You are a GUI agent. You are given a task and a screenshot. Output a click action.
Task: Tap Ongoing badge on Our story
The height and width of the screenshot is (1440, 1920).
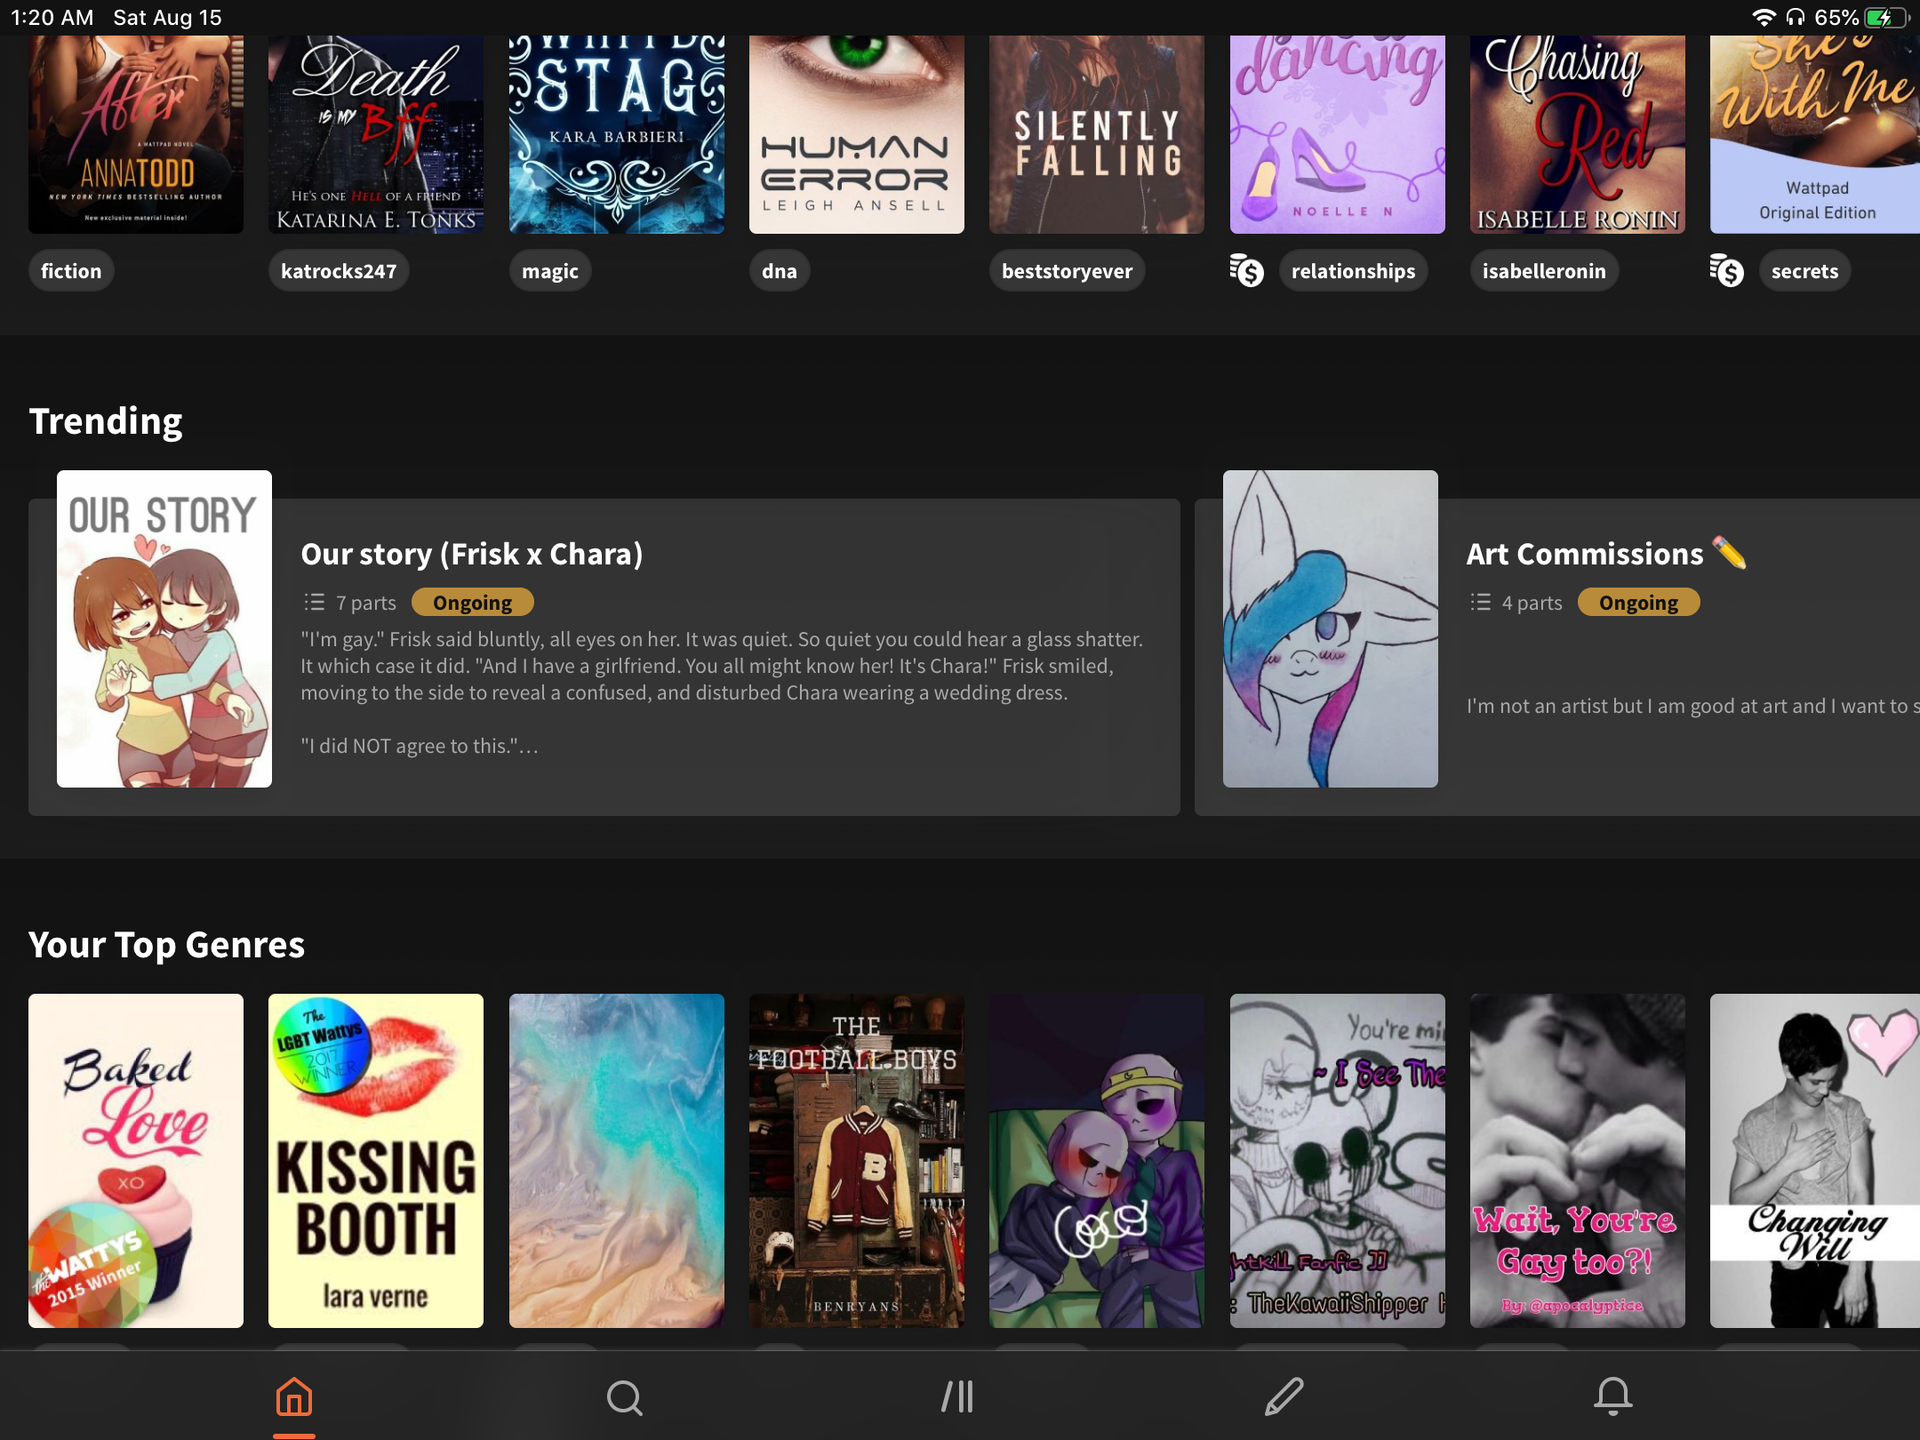coord(472,602)
